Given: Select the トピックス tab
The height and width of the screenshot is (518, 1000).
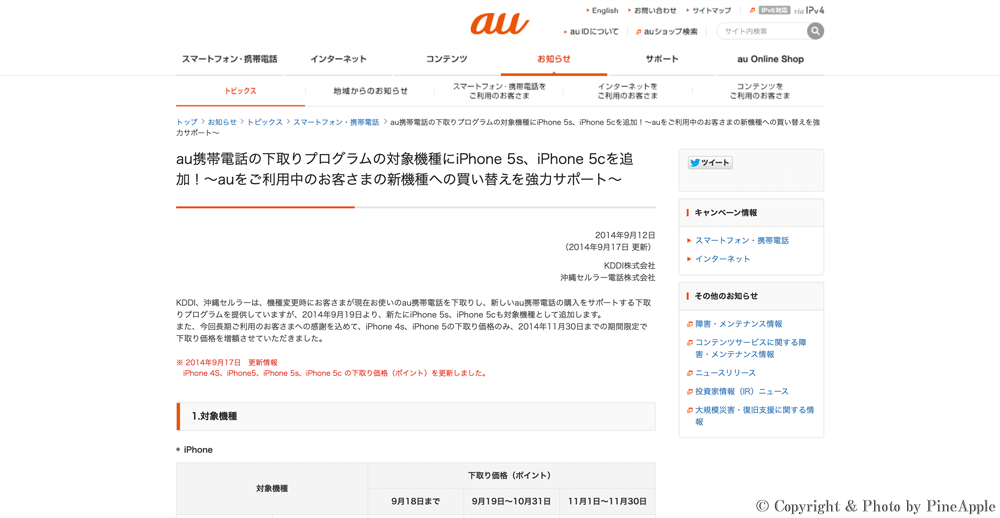Looking at the screenshot, I should (x=240, y=91).
